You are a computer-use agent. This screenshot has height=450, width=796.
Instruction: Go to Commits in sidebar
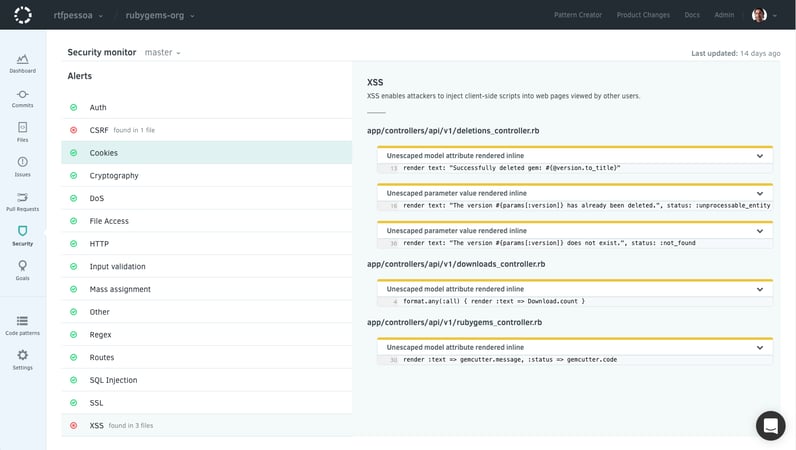tap(22, 97)
